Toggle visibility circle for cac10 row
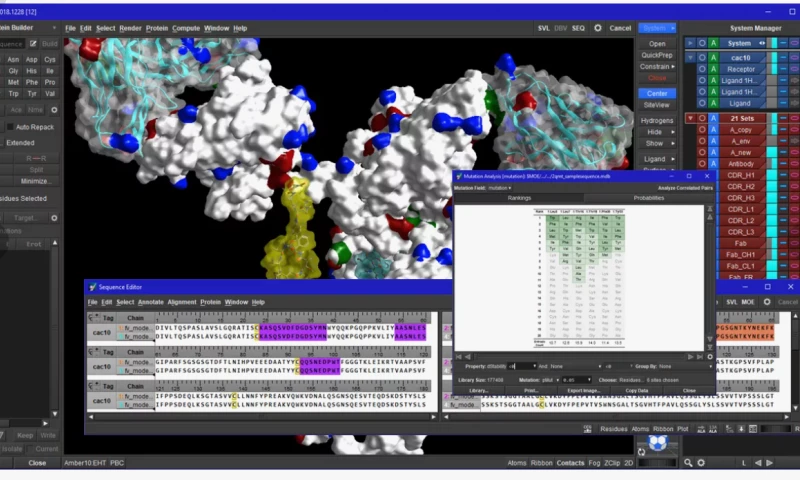This screenshot has height=480, width=800. click(702, 58)
